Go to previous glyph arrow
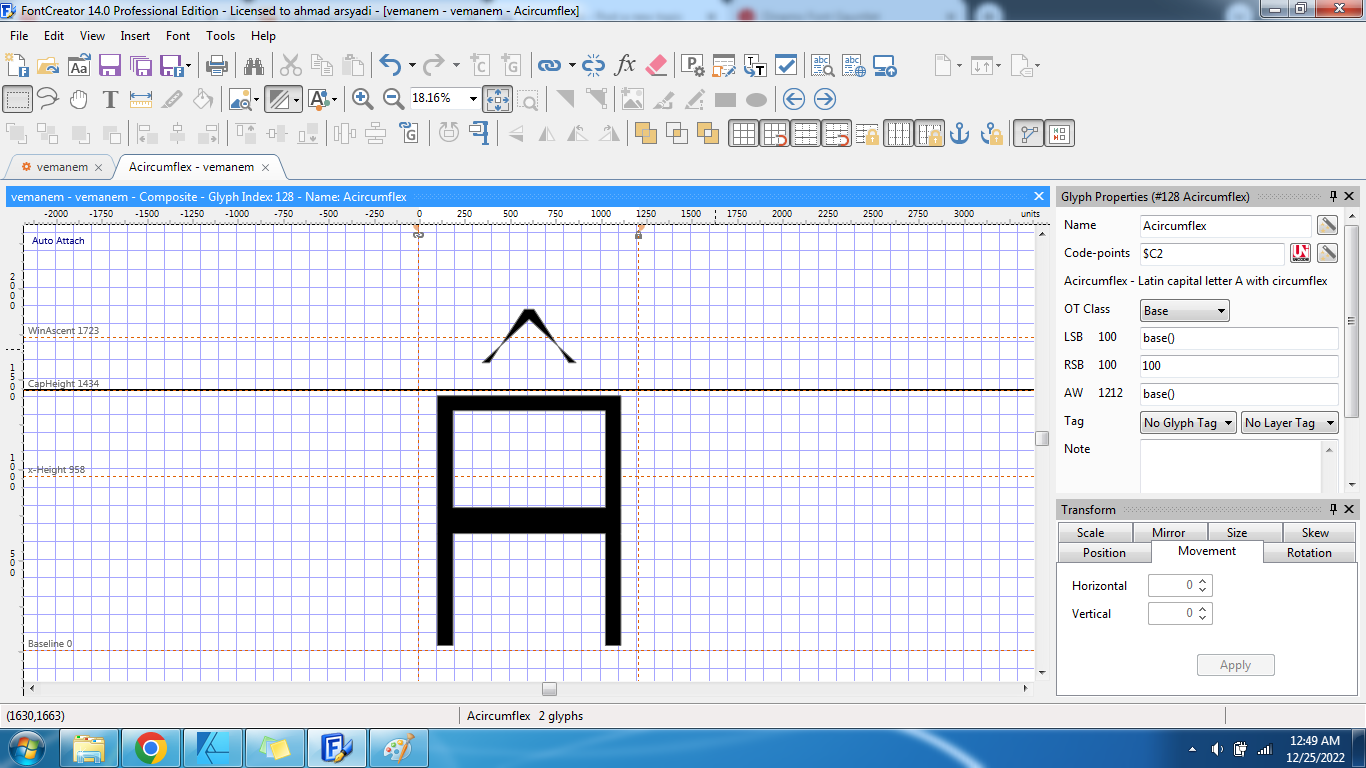This screenshot has width=1366, height=768. click(794, 99)
